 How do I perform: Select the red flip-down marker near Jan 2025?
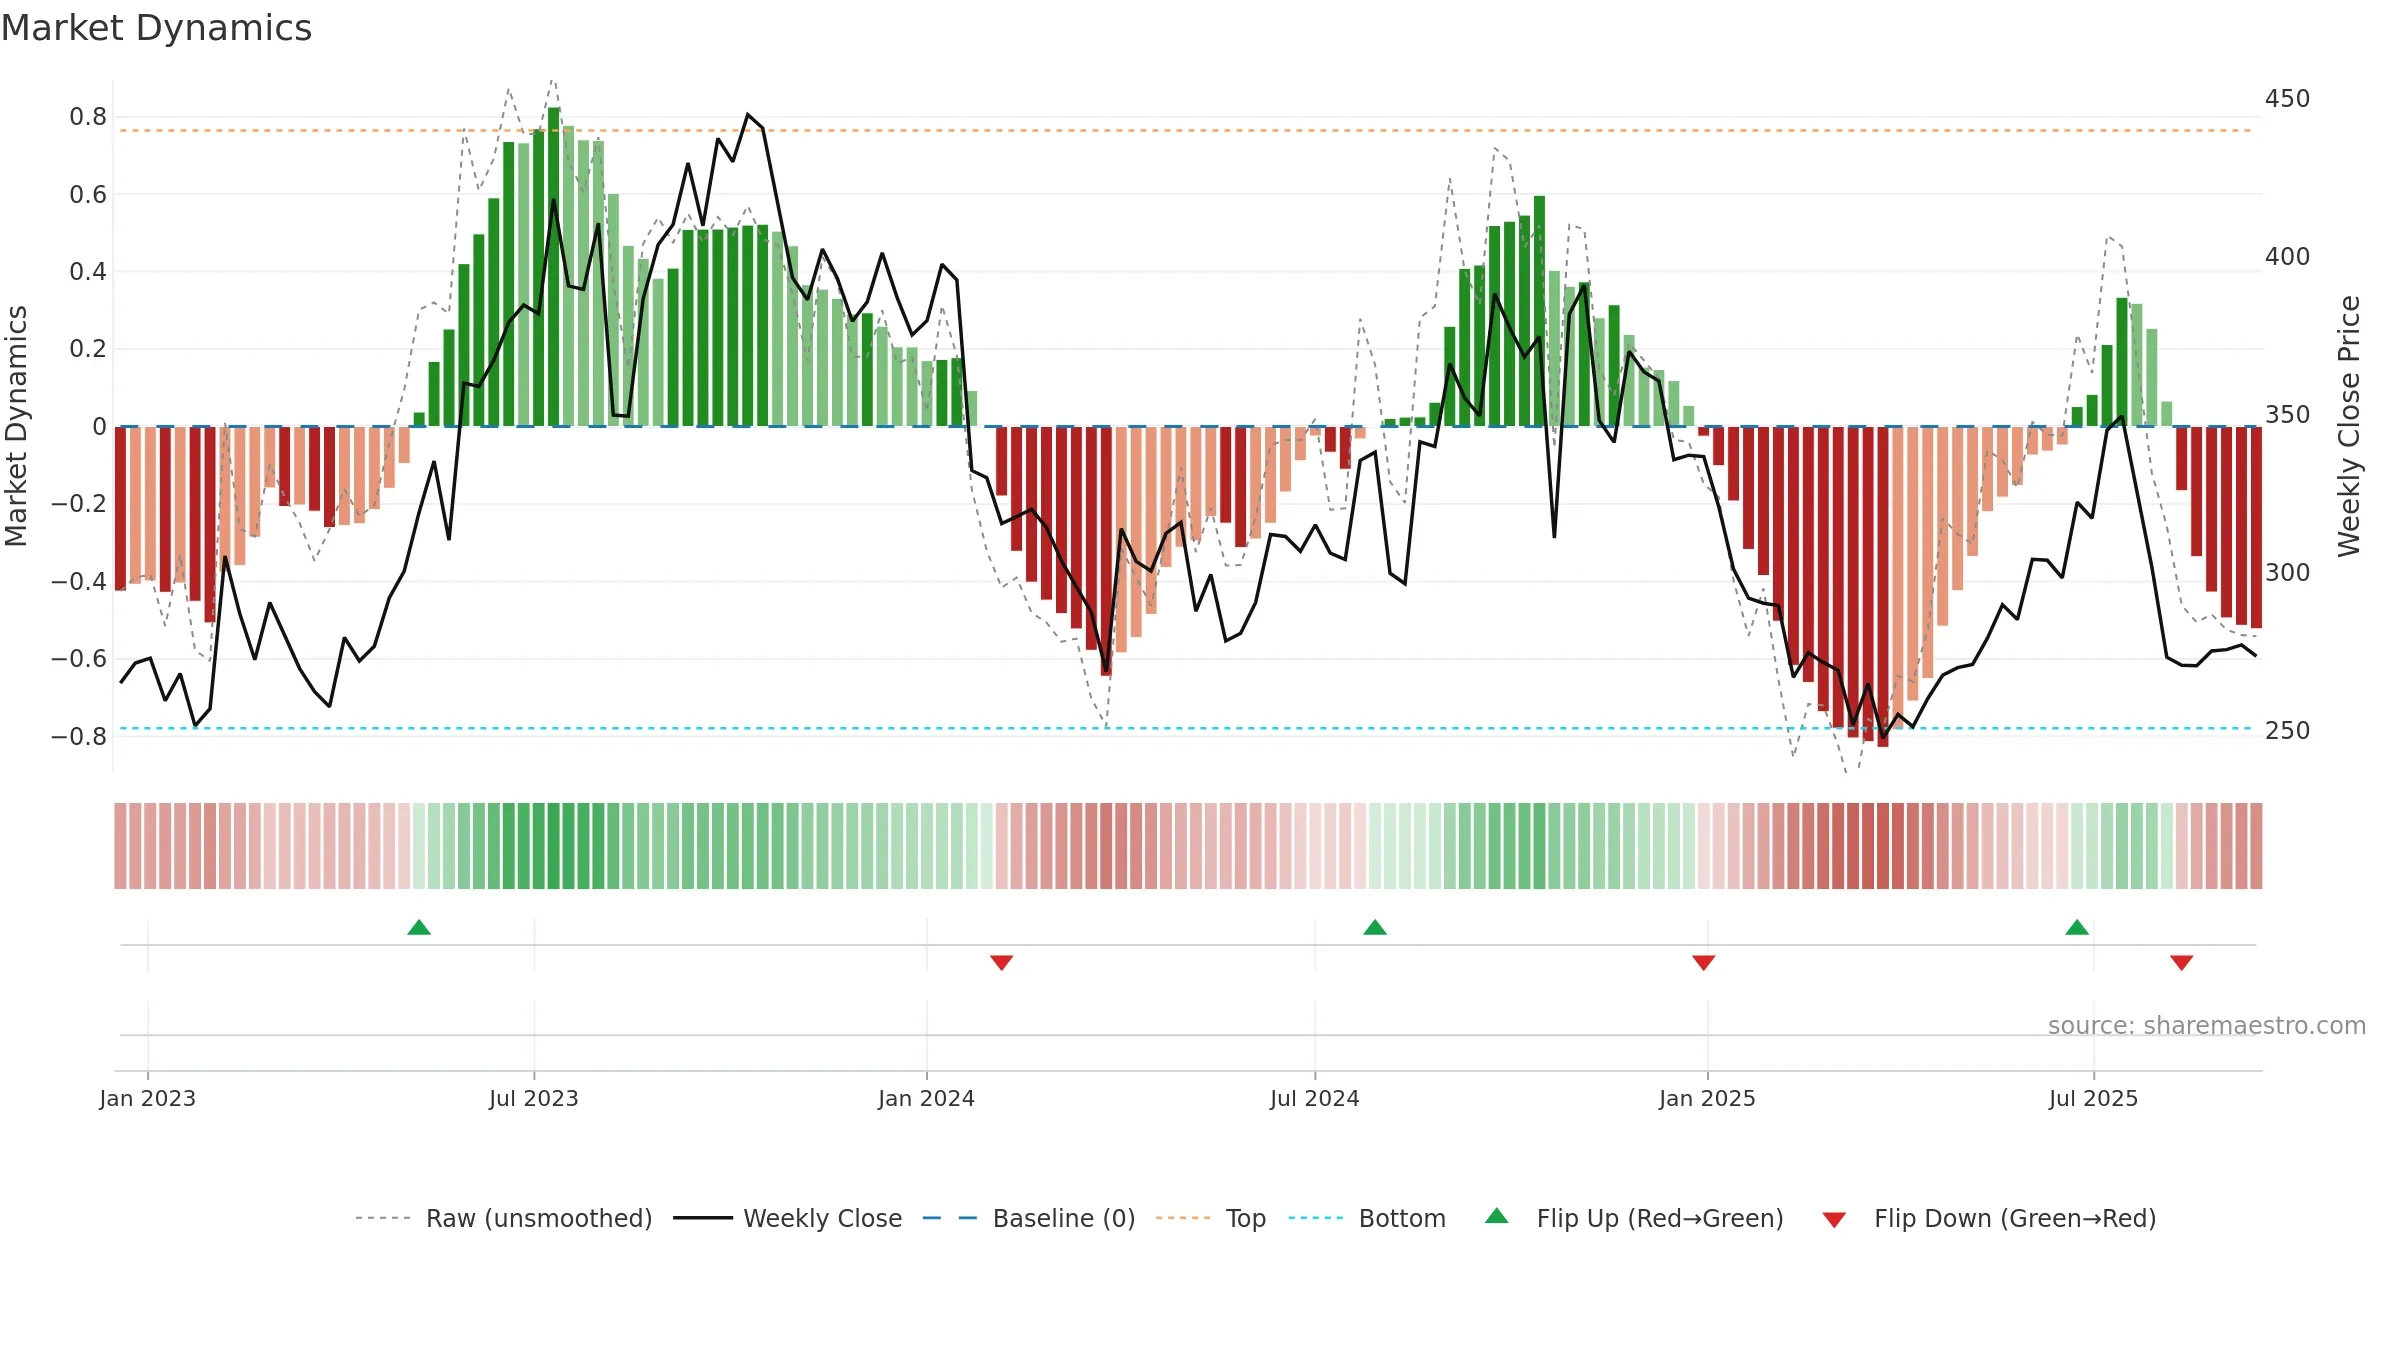coord(1704,962)
